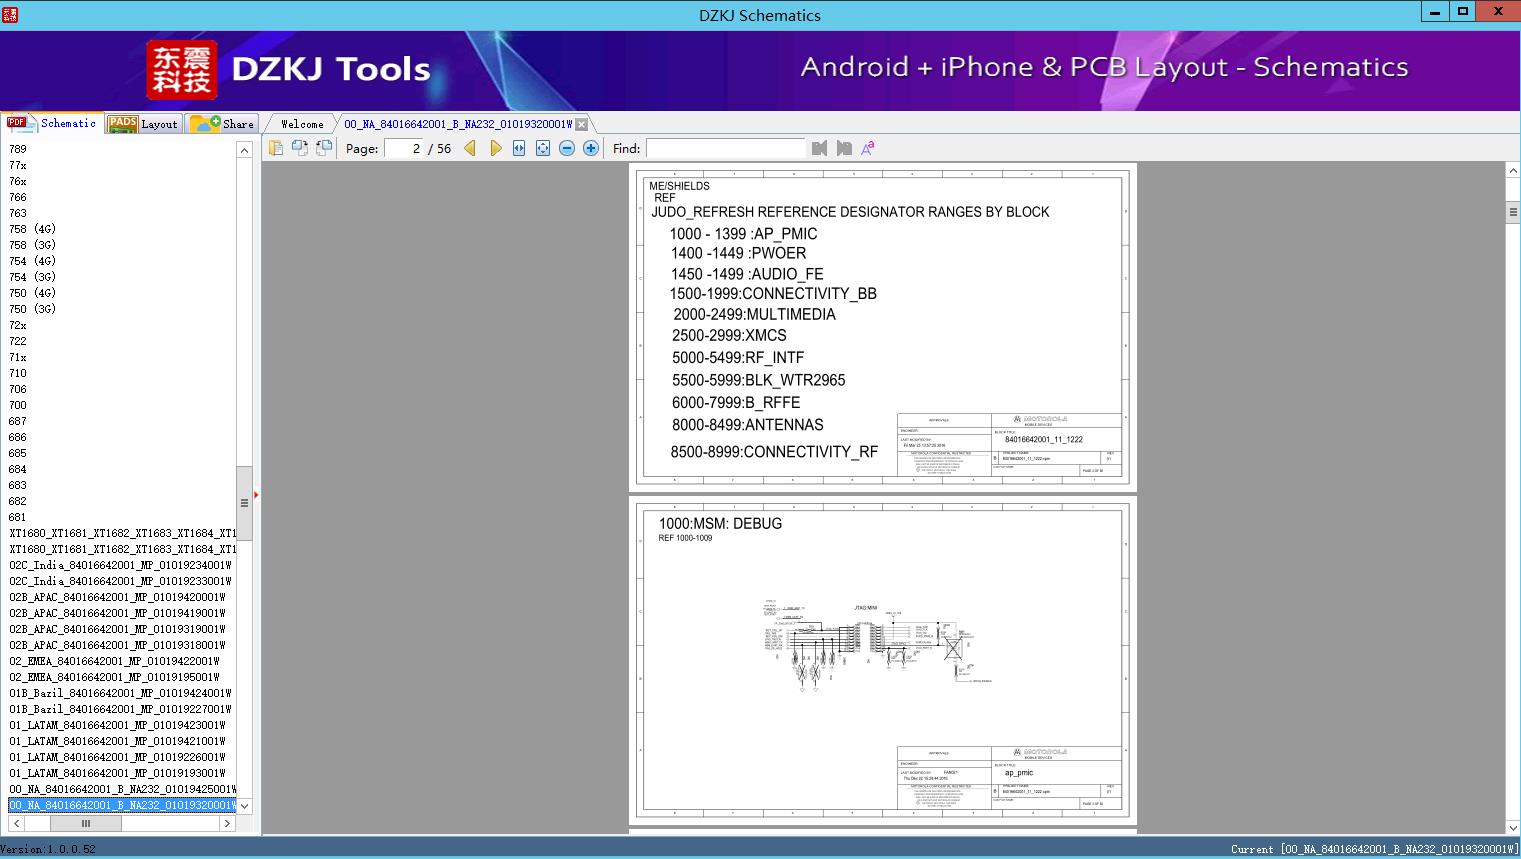Zoom out with the minus icon
1521x859 pixels.
pos(567,148)
